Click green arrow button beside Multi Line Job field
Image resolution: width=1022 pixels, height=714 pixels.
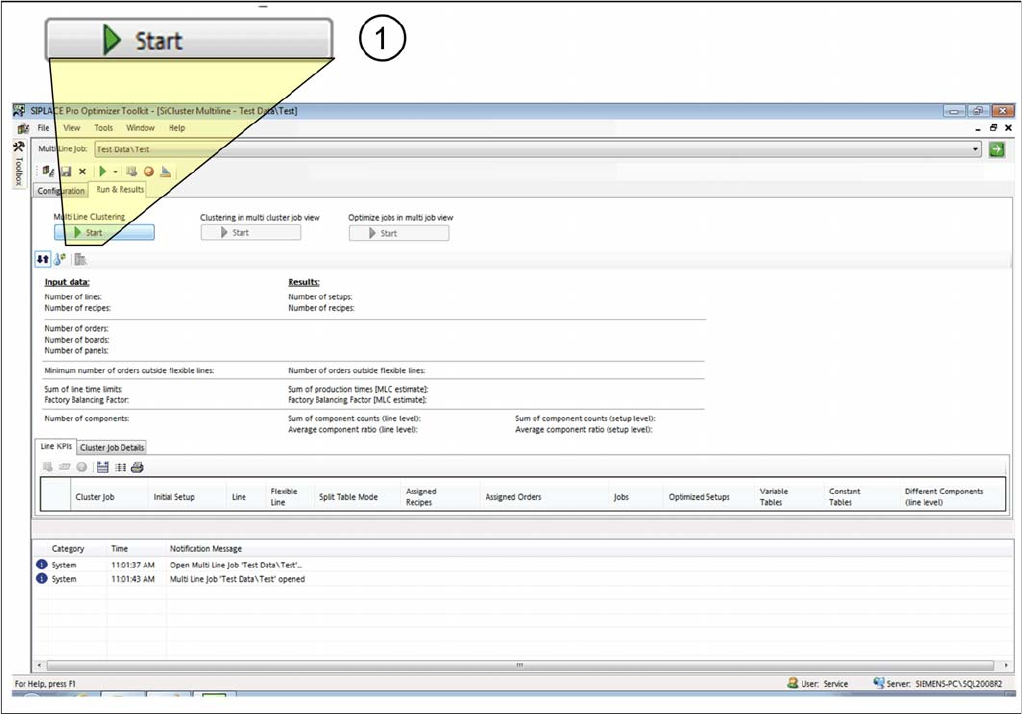coord(996,149)
